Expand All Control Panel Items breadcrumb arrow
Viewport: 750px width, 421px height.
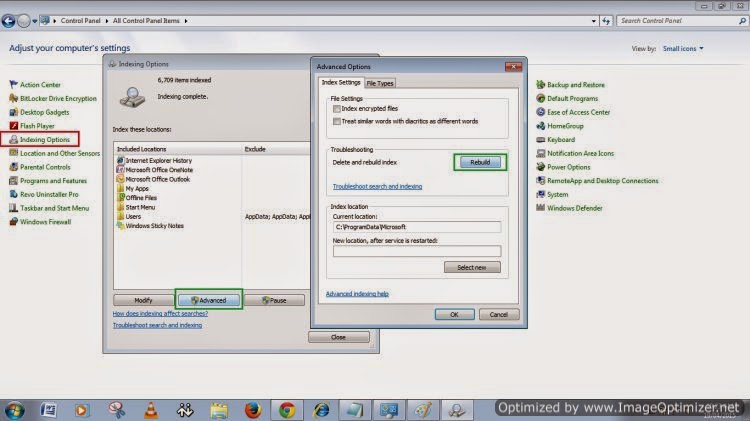click(186, 21)
